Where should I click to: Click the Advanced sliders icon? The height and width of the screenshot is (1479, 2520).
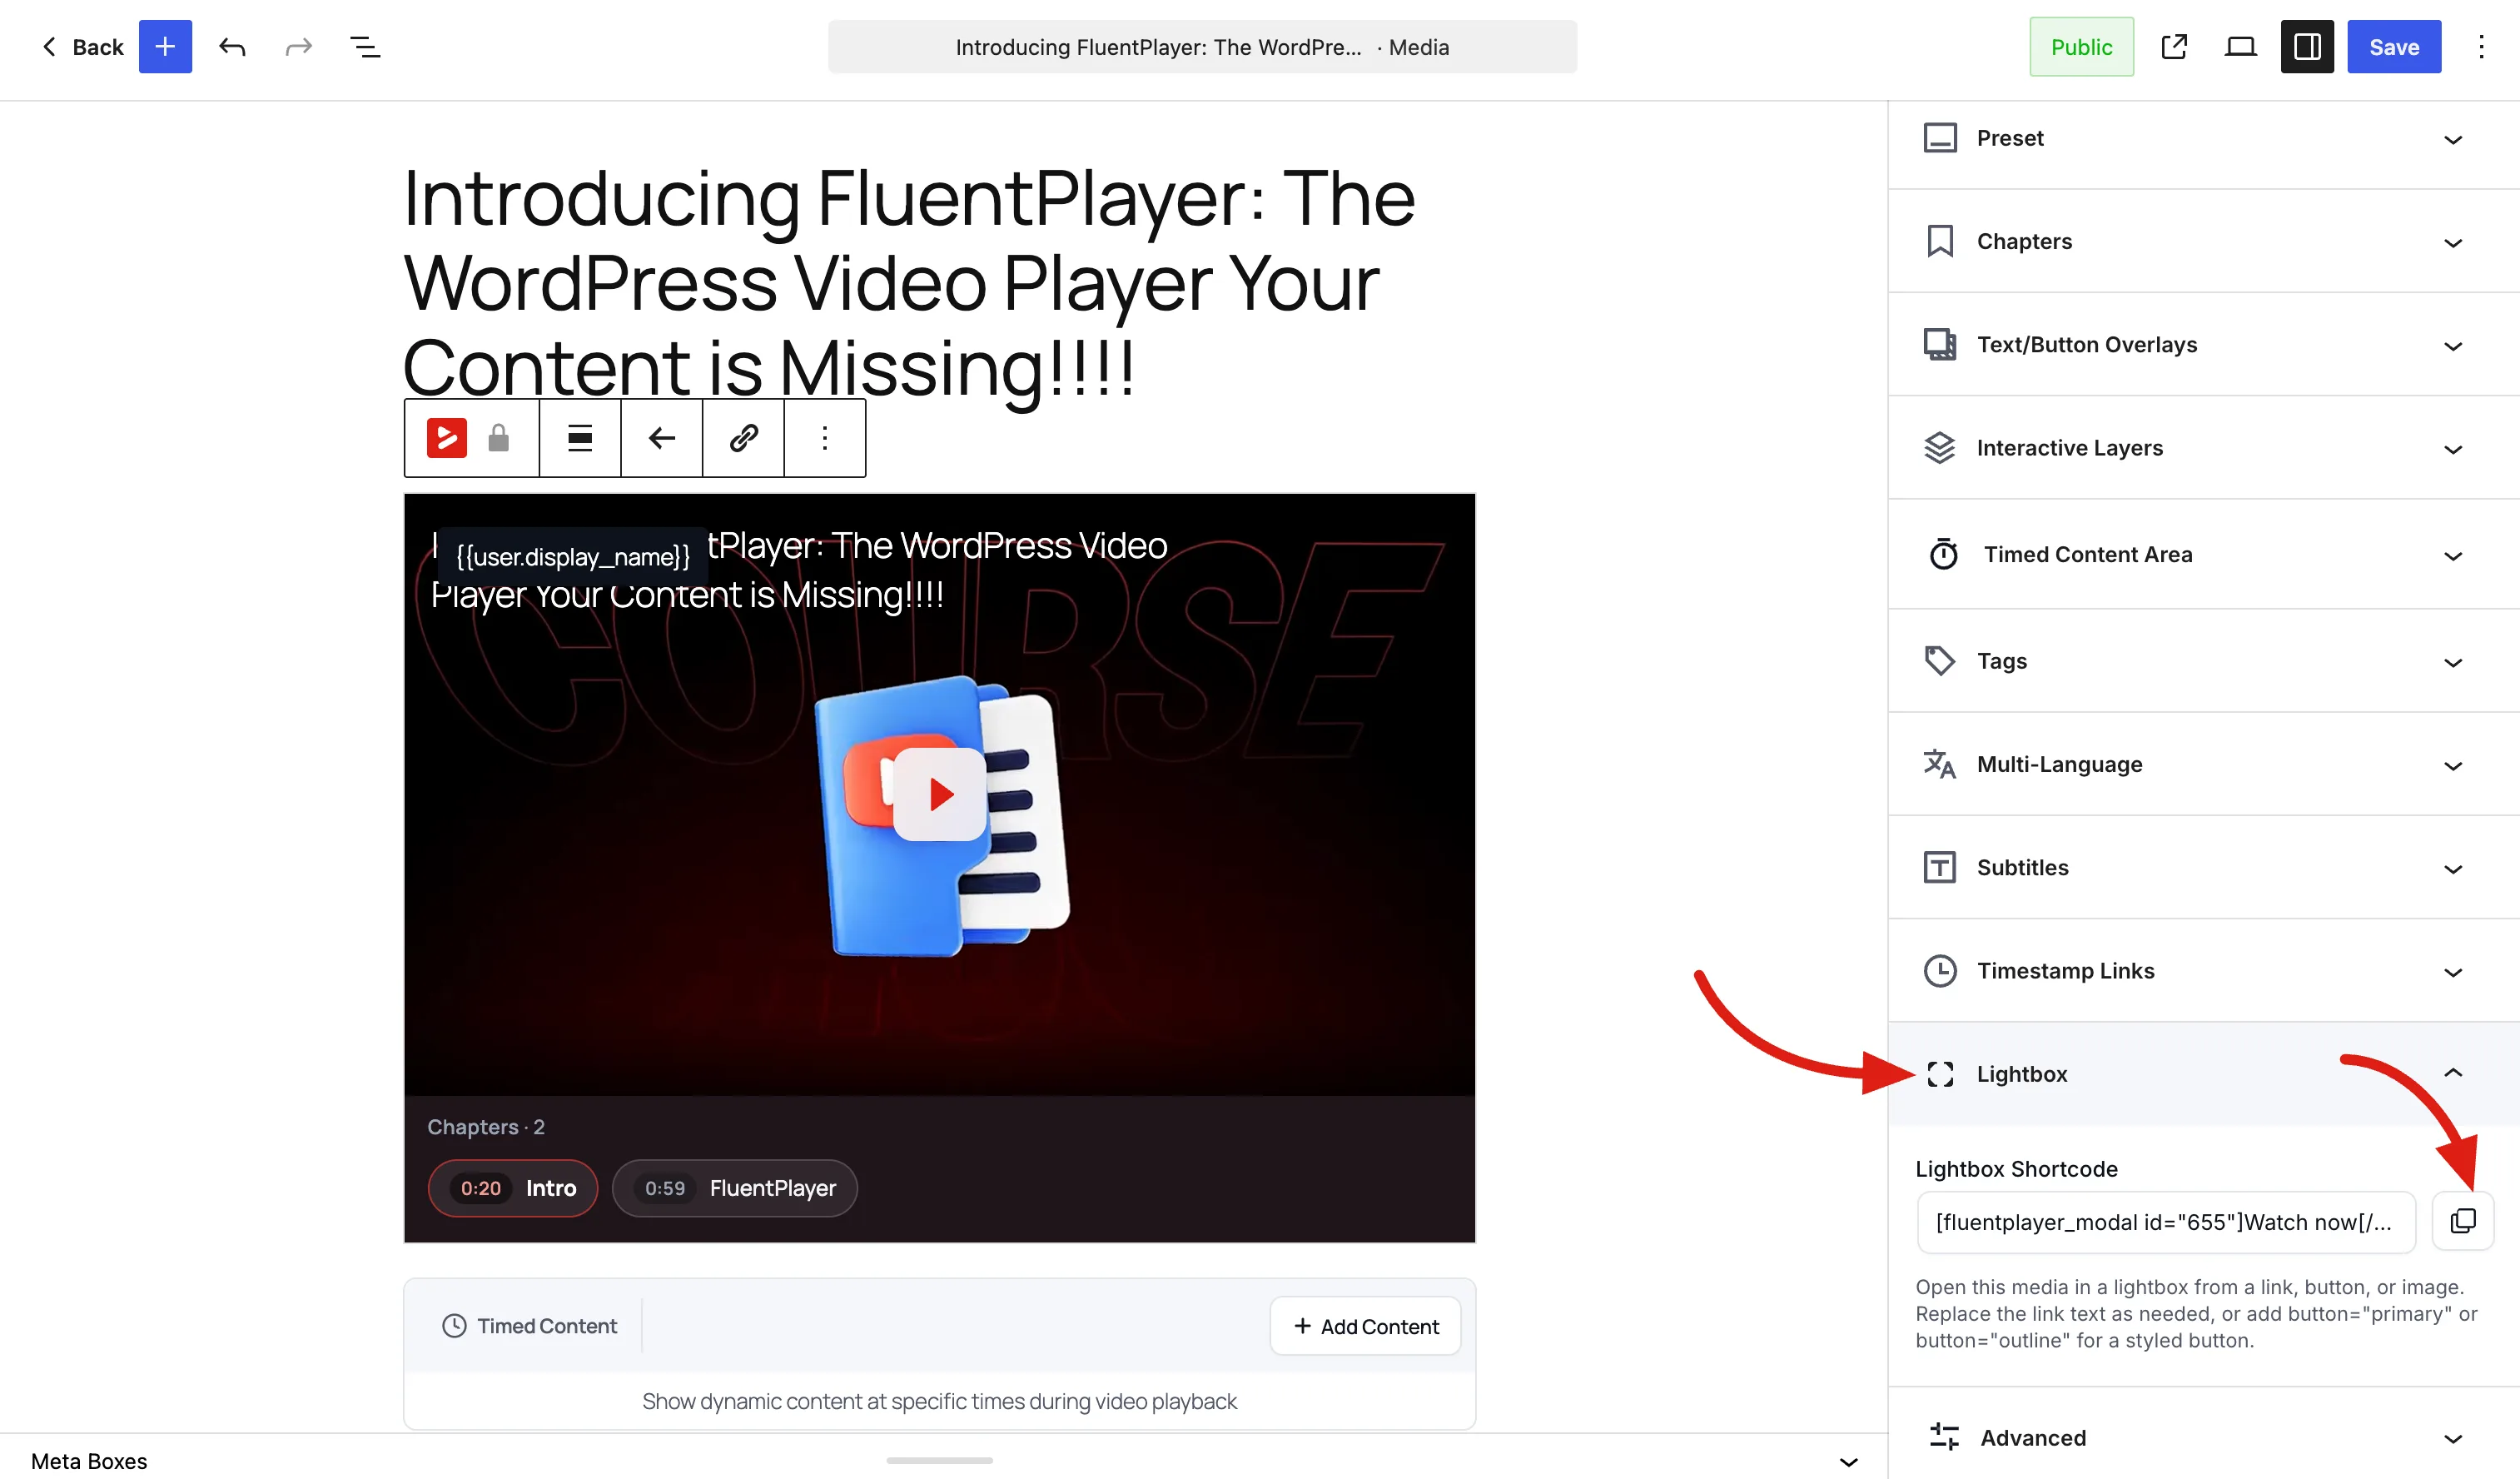pyautogui.click(x=1944, y=1437)
